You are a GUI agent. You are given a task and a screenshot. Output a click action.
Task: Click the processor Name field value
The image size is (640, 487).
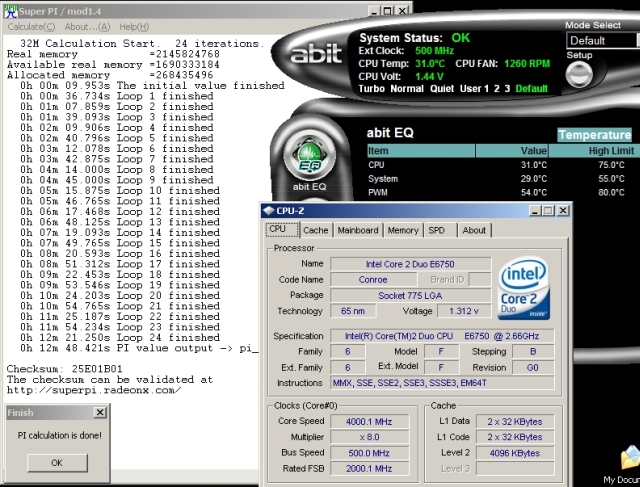[410, 264]
